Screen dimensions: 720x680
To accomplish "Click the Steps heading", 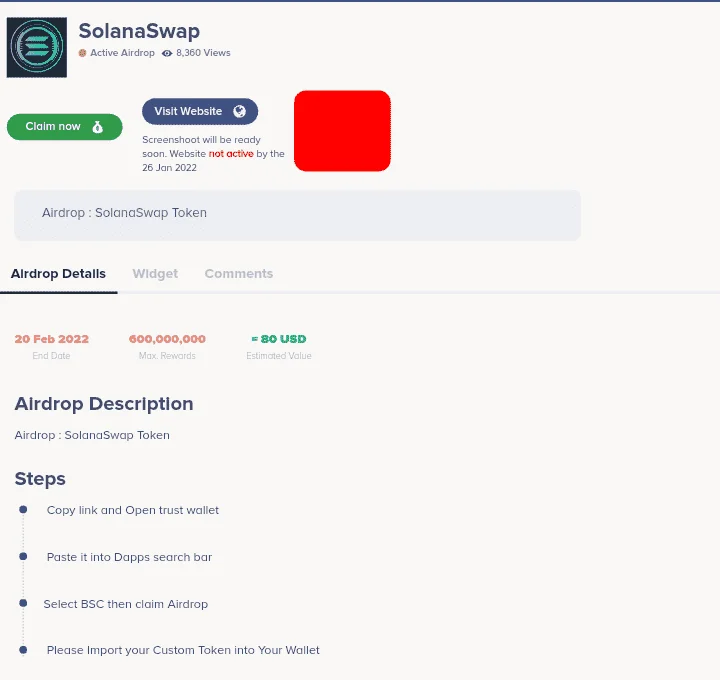I will pyautogui.click(x=40, y=479).
